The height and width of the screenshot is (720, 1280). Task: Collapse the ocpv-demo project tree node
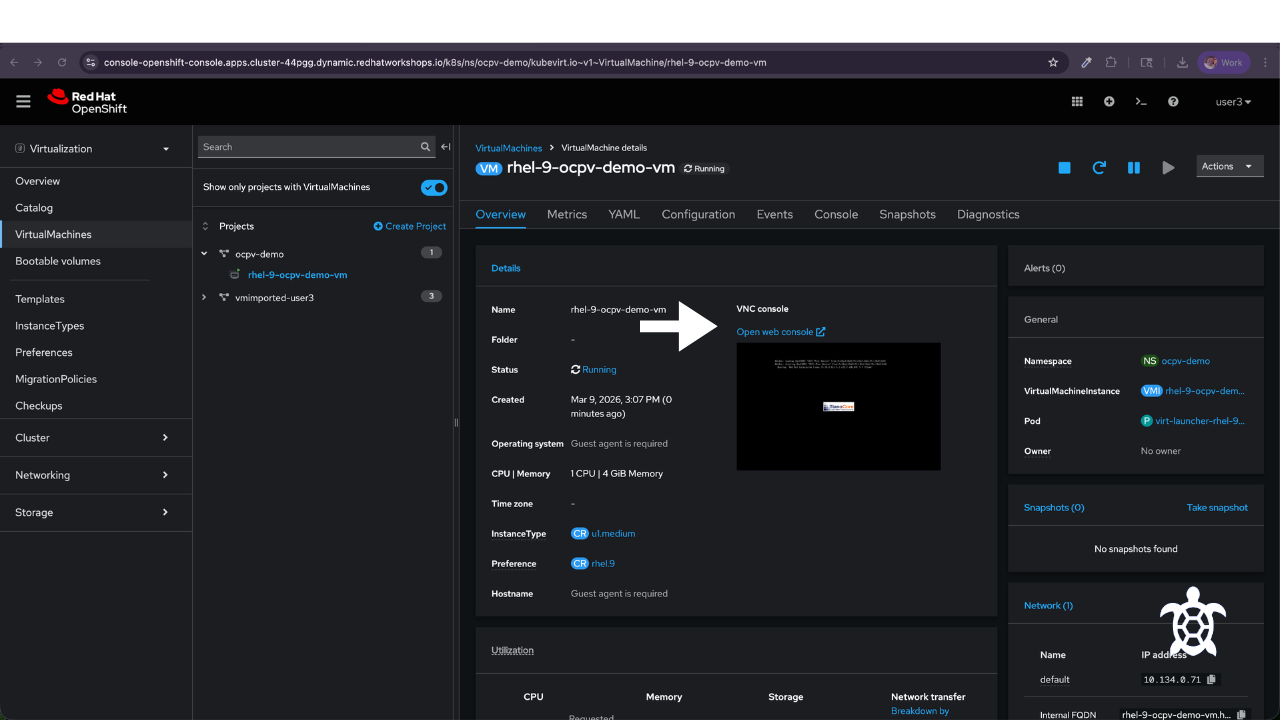pos(205,254)
